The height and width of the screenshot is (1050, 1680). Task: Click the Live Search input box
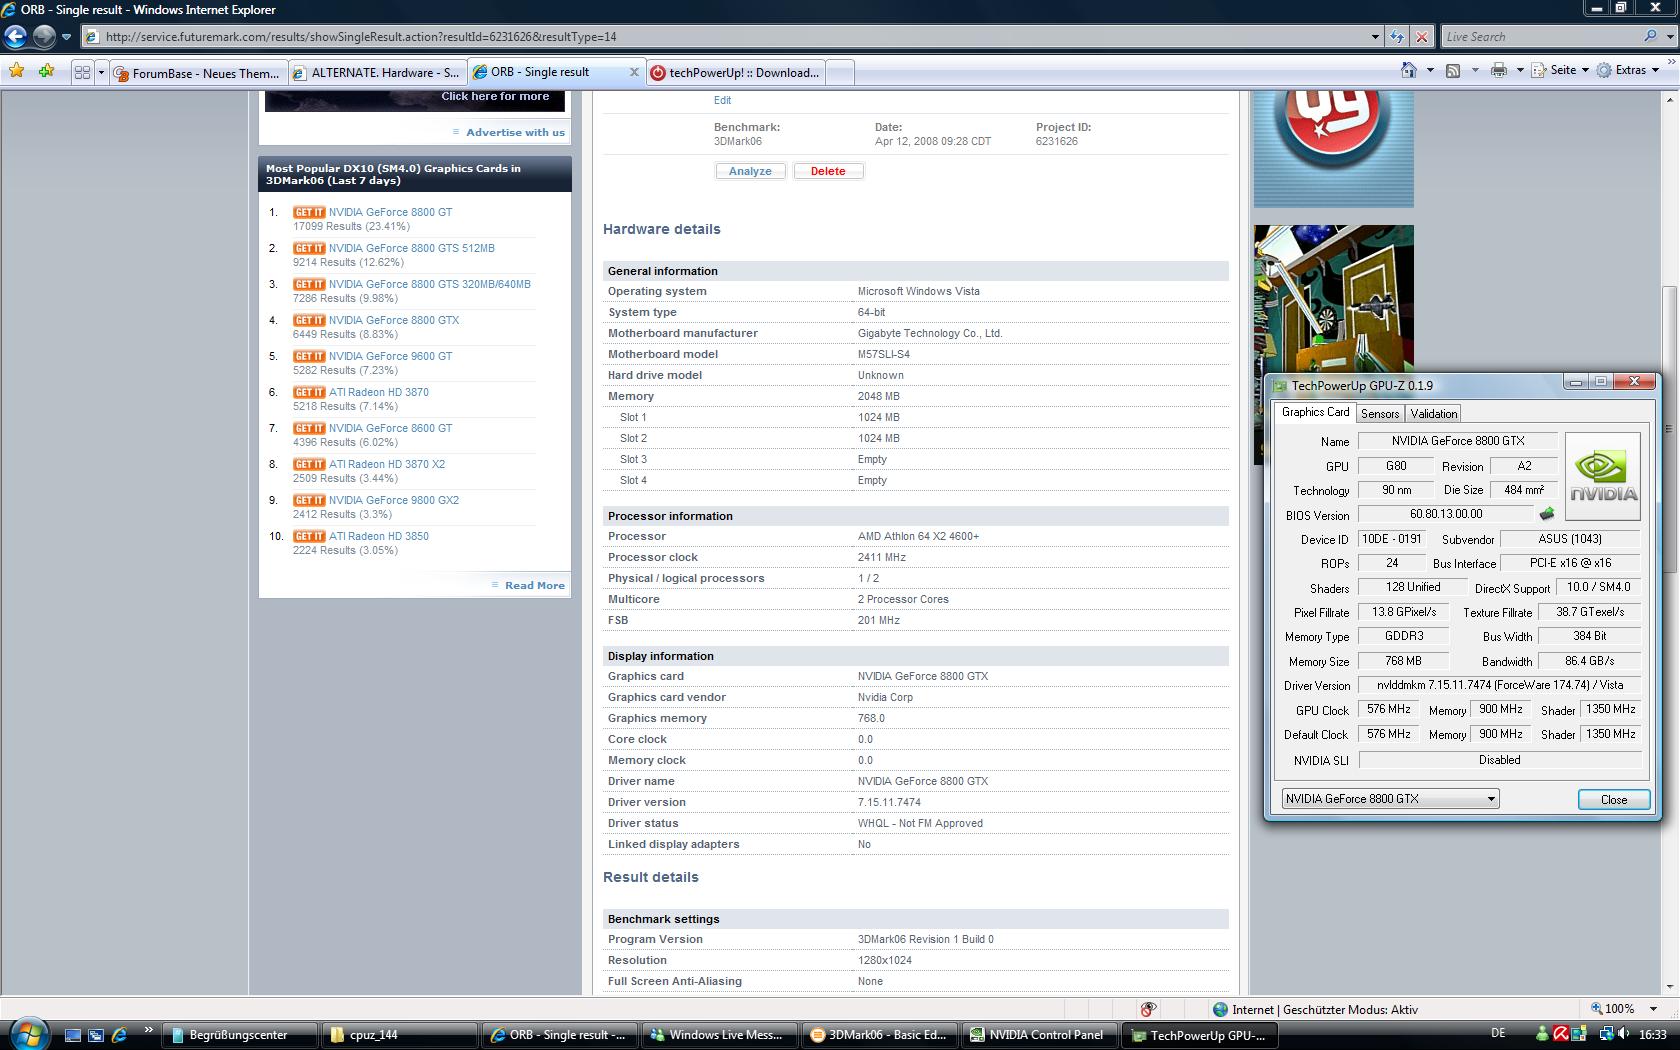tap(1541, 37)
